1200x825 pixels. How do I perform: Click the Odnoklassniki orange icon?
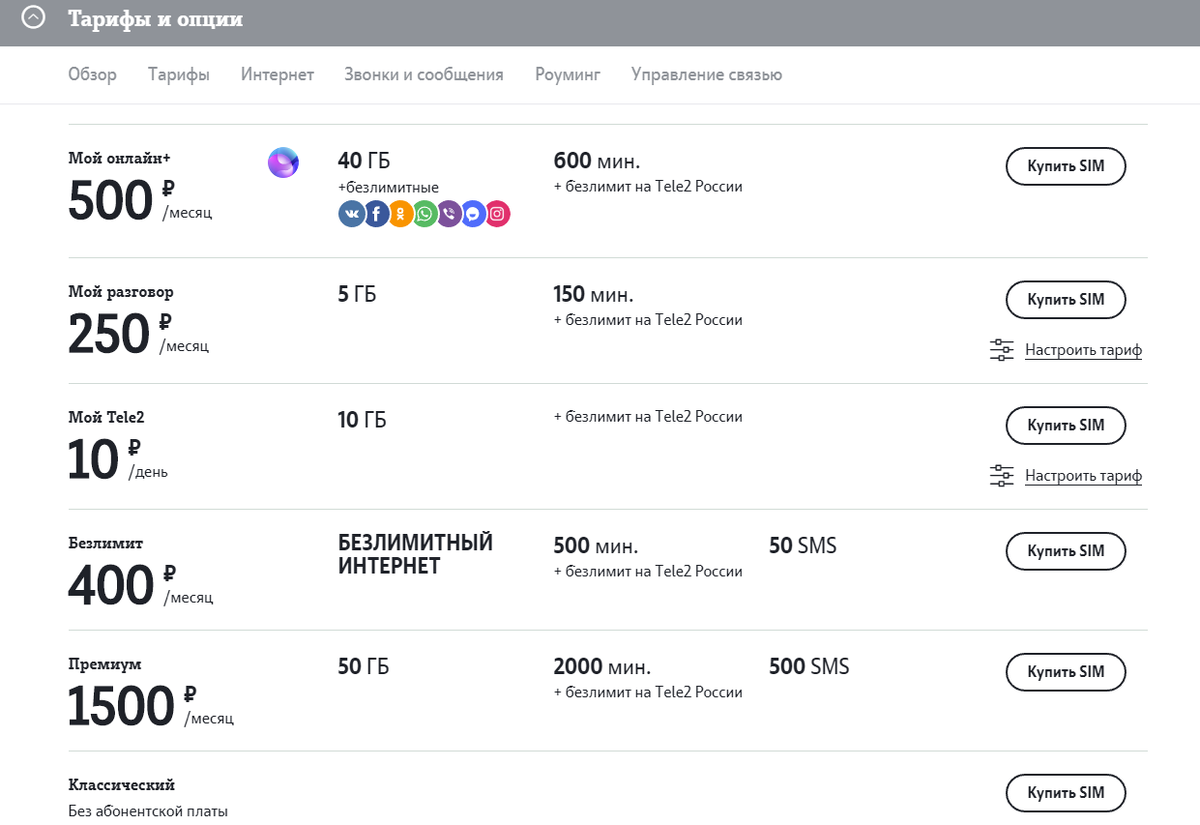click(x=401, y=213)
